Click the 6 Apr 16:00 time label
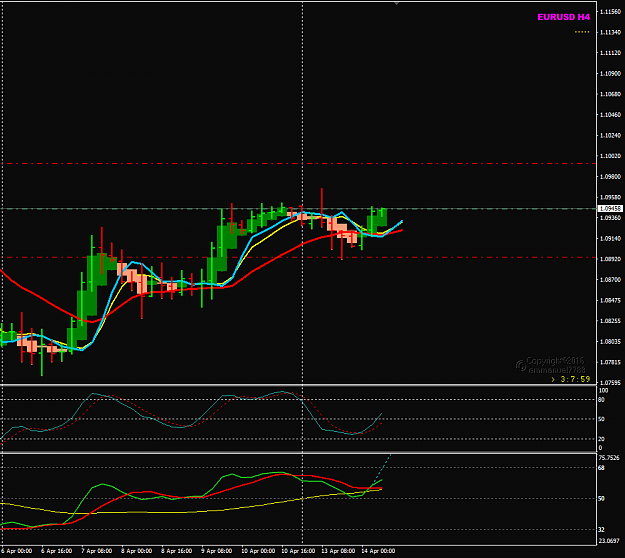Image resolution: width=625 pixels, height=558 pixels. pos(57,551)
